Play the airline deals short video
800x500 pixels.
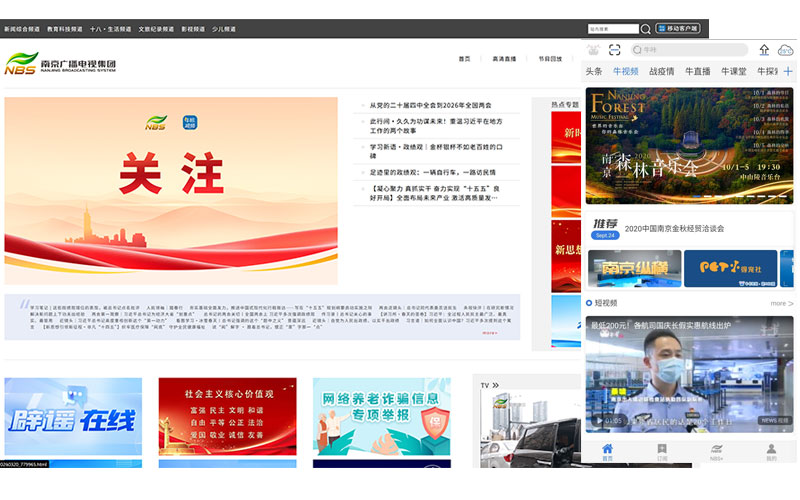[689, 375]
